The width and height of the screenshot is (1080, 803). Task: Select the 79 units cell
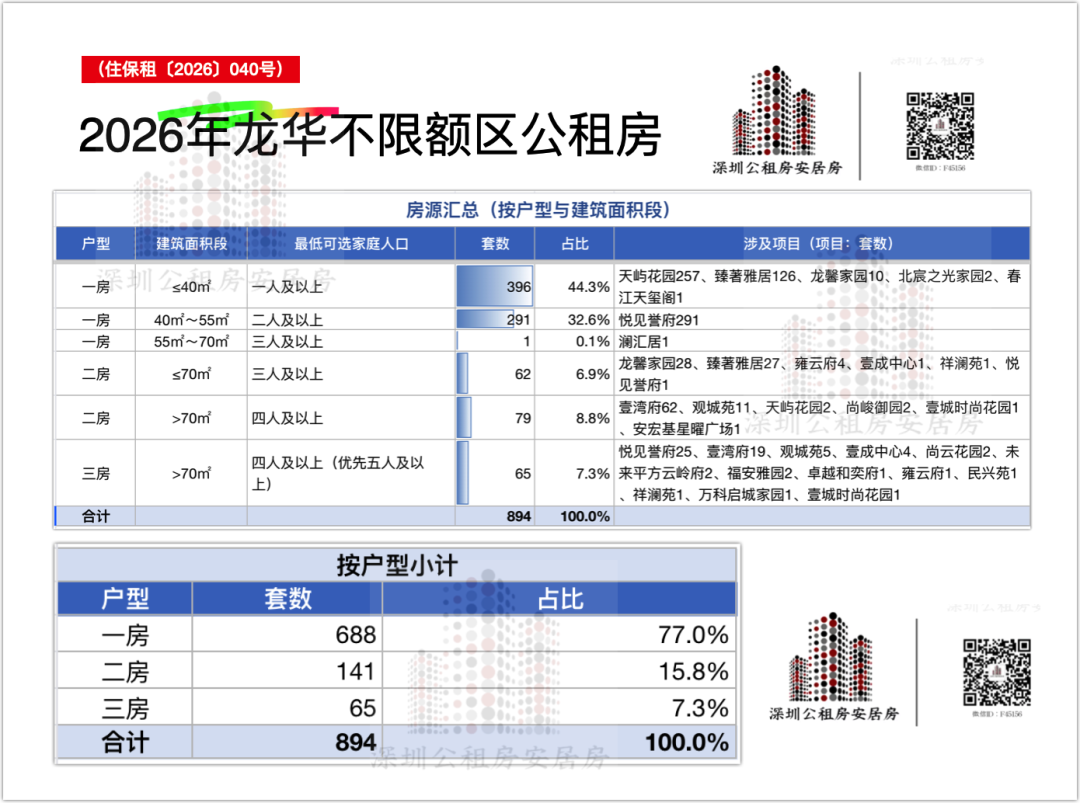click(x=495, y=418)
